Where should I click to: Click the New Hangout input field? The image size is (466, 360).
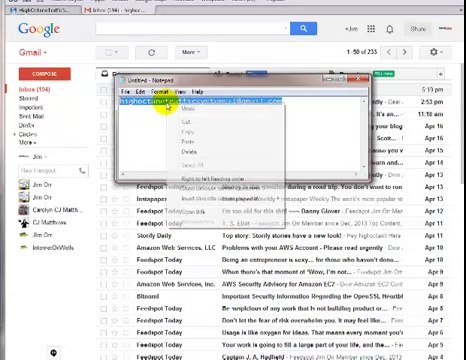pos(48,171)
